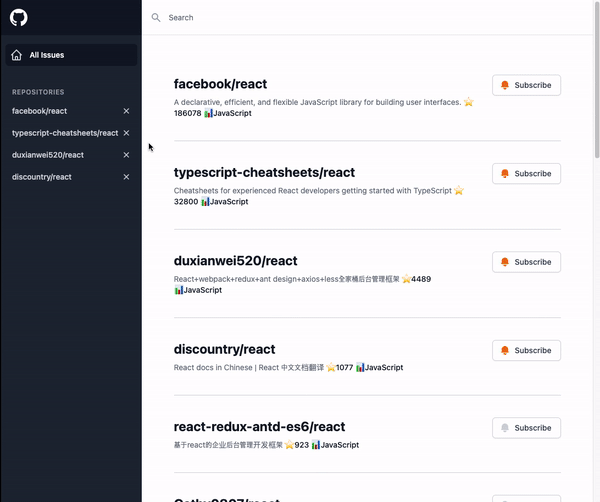Click the GitHub logo icon
This screenshot has width=600, height=502.
pyautogui.click(x=18, y=18)
